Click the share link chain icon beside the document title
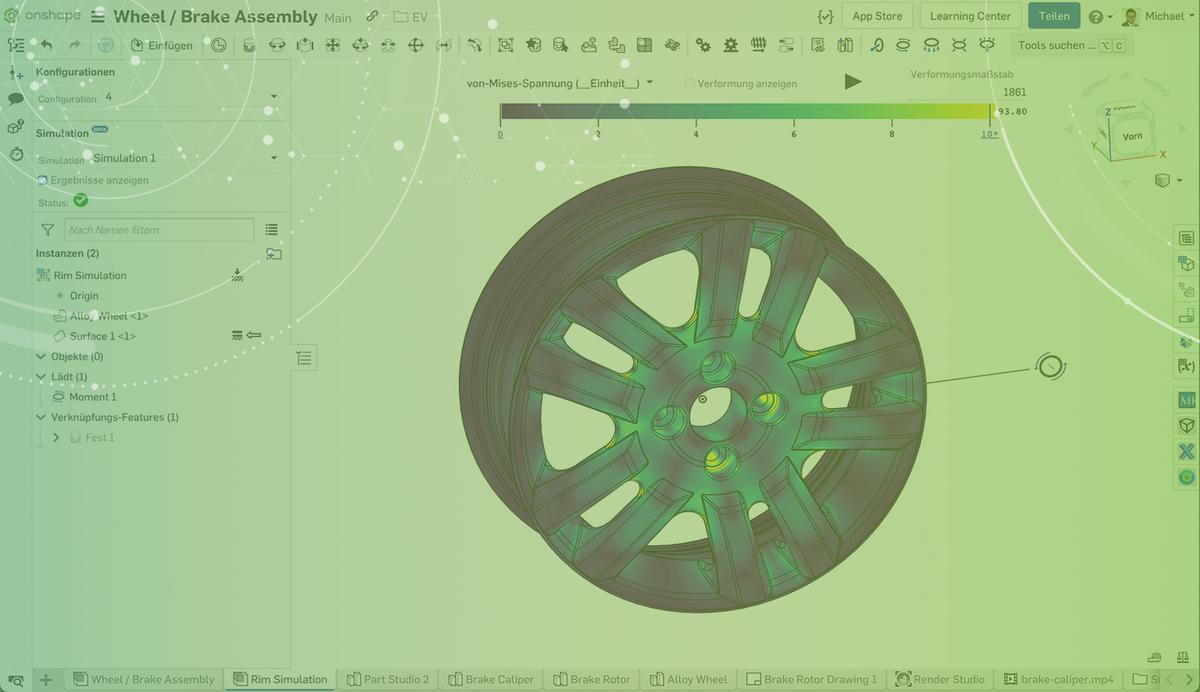 click(x=371, y=16)
